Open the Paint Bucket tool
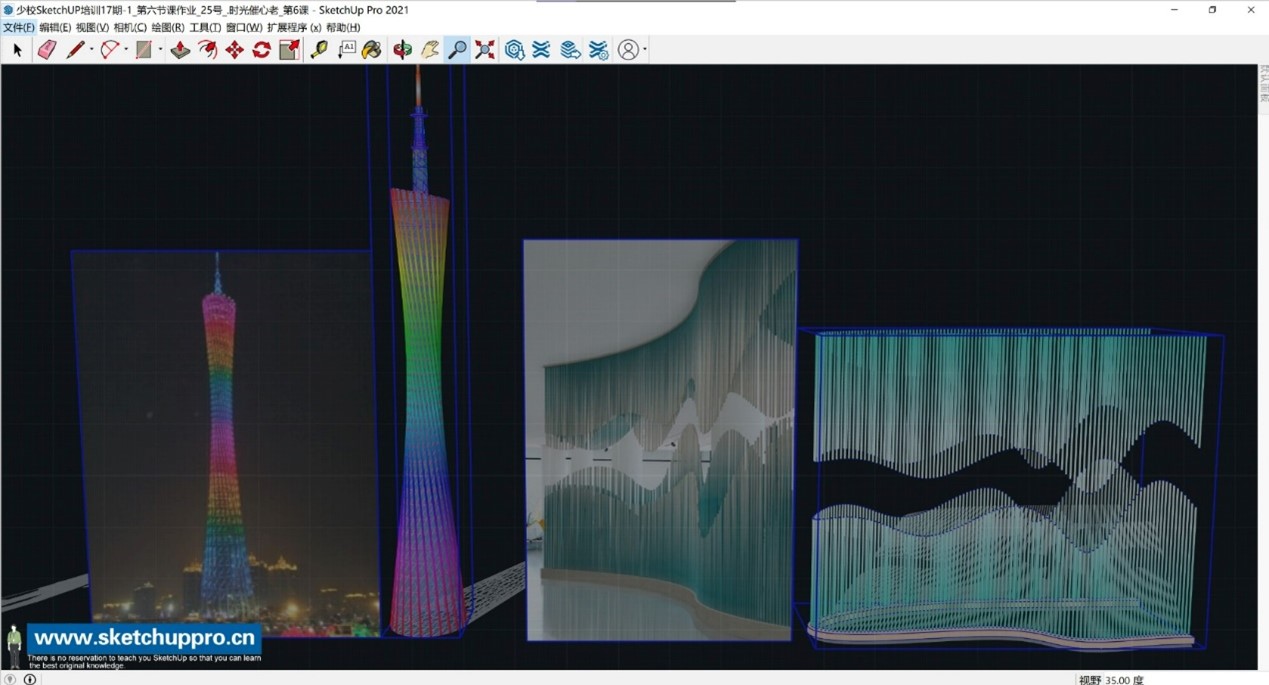This screenshot has width=1269, height=685. point(371,50)
